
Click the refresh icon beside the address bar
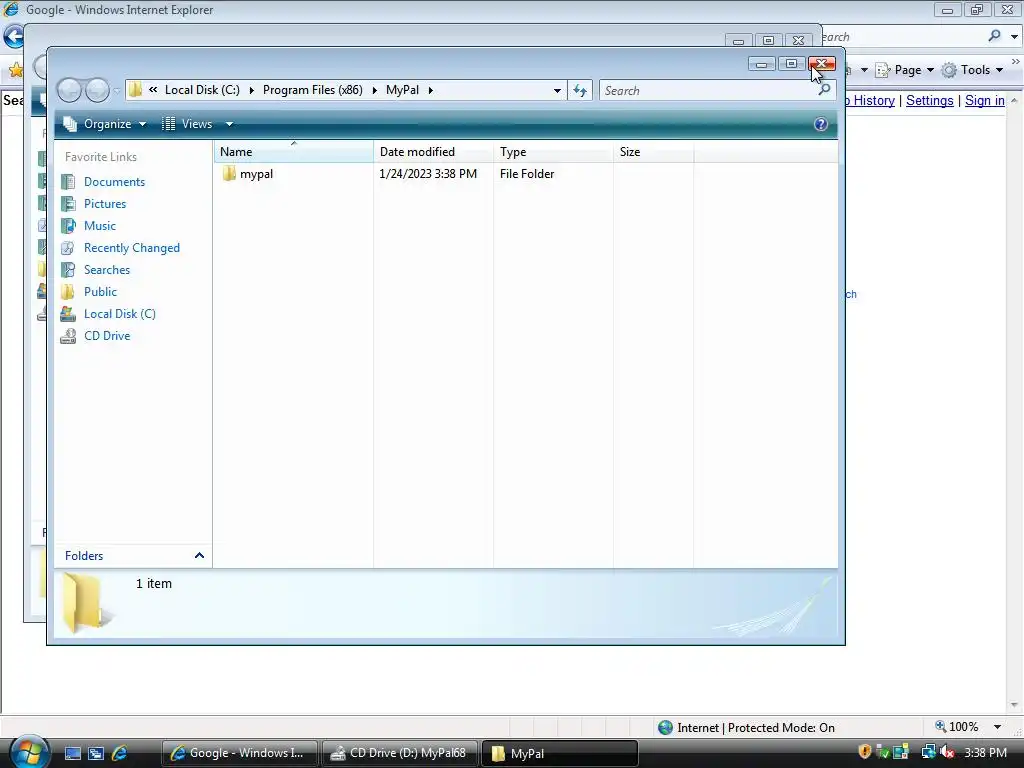point(580,90)
